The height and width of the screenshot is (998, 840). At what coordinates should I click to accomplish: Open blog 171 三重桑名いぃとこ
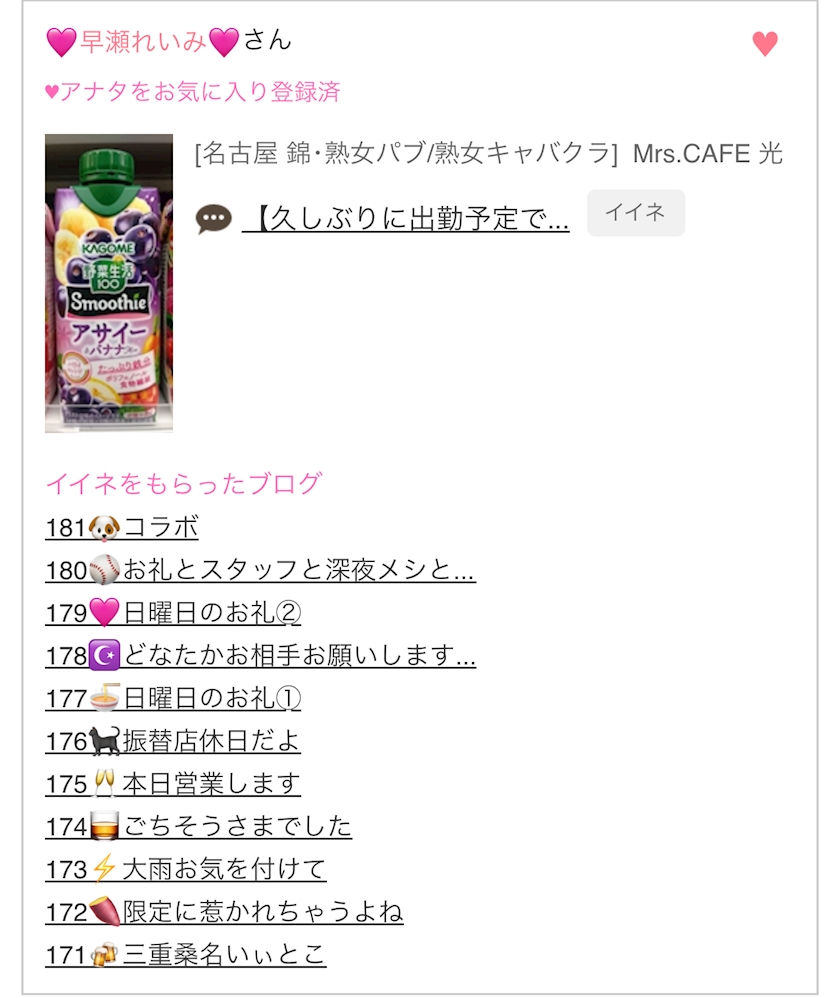pos(186,954)
